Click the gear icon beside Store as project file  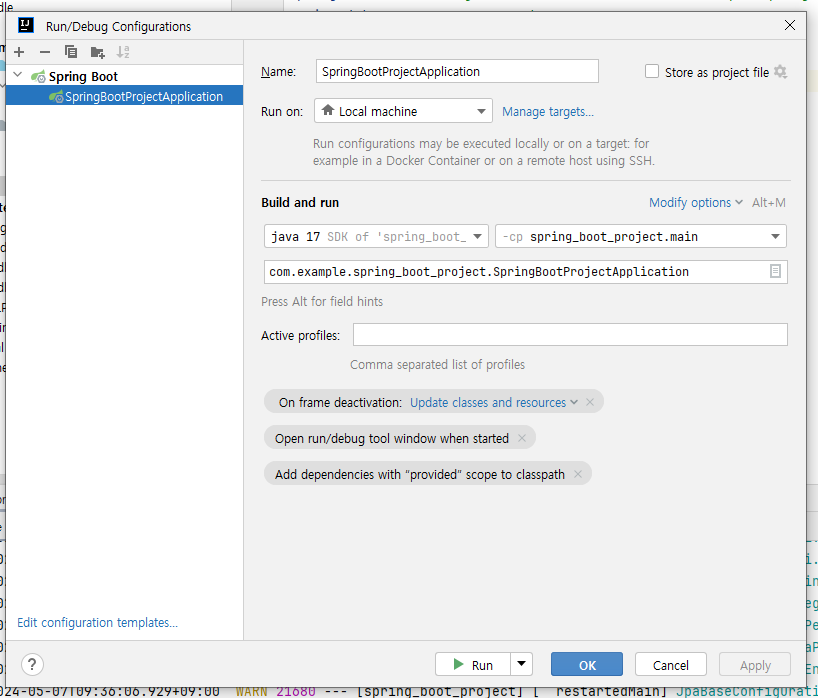780,71
